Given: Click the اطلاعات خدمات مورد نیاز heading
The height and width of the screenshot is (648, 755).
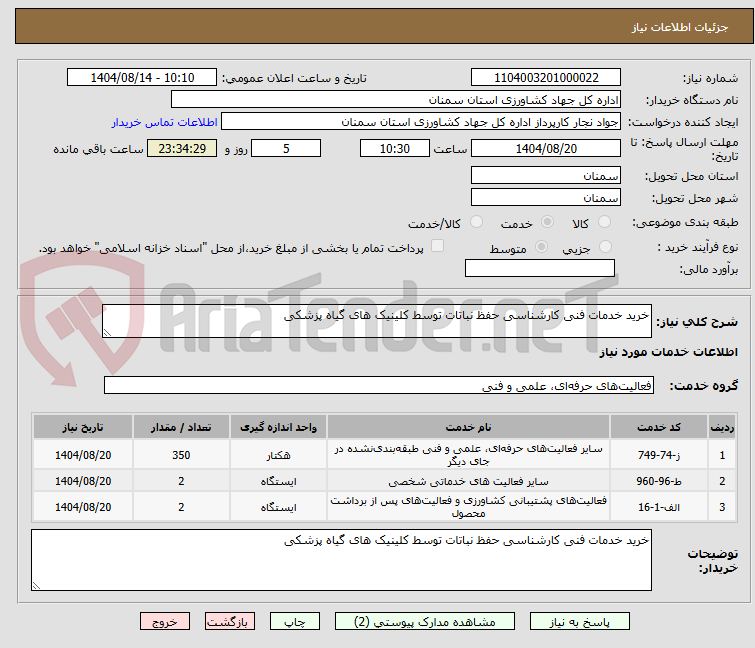Looking at the screenshot, I should (668, 352).
